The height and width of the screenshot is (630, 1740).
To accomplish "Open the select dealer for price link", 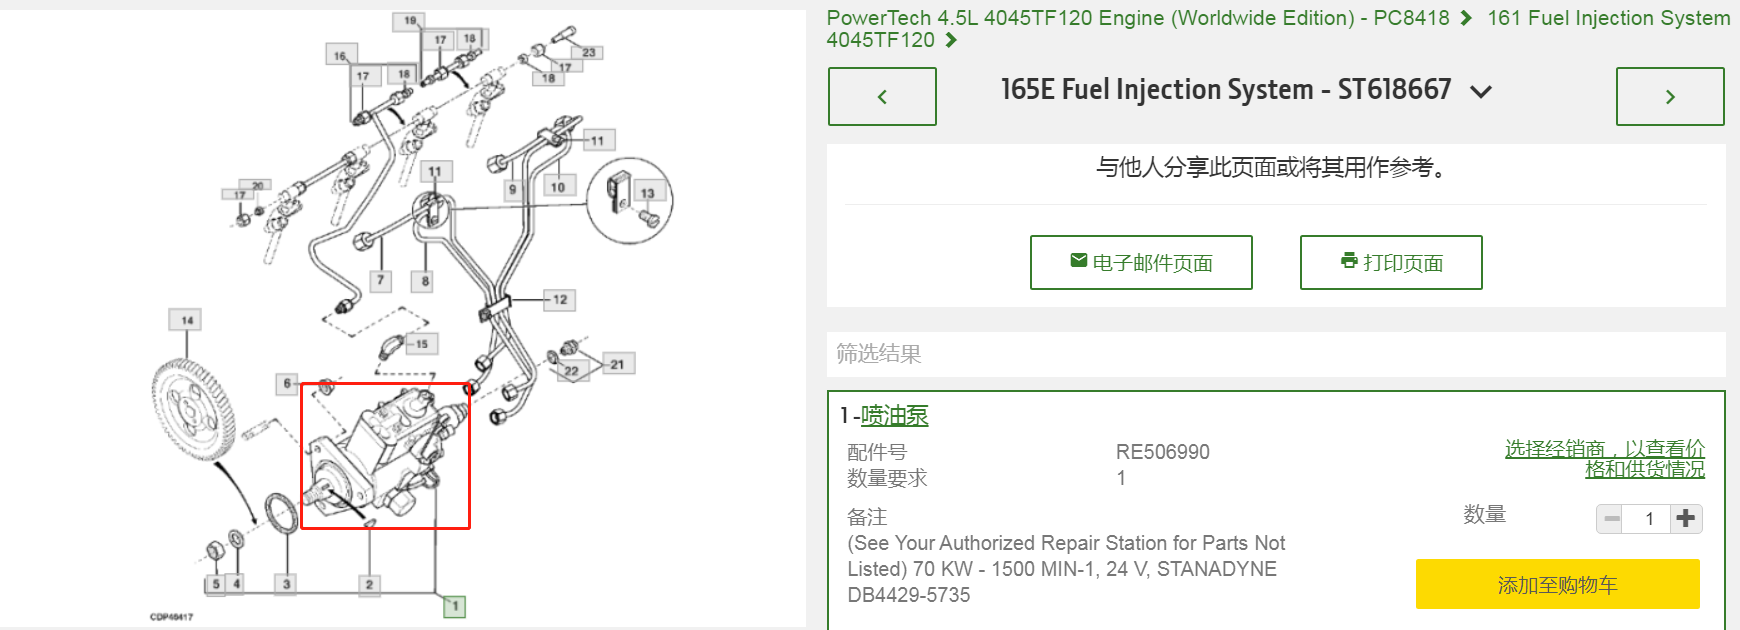I will tap(1604, 459).
